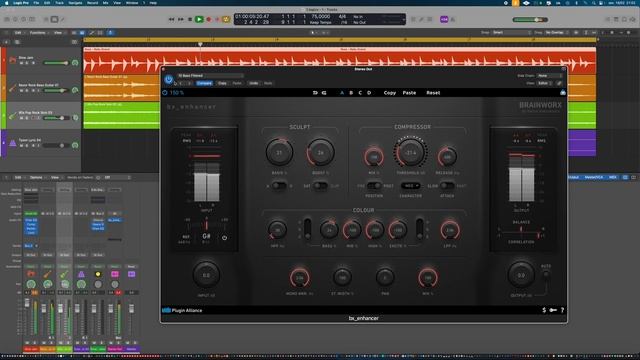Click the plugin redo arrow icon
The width and height of the screenshot is (640, 360).
click(x=324, y=93)
